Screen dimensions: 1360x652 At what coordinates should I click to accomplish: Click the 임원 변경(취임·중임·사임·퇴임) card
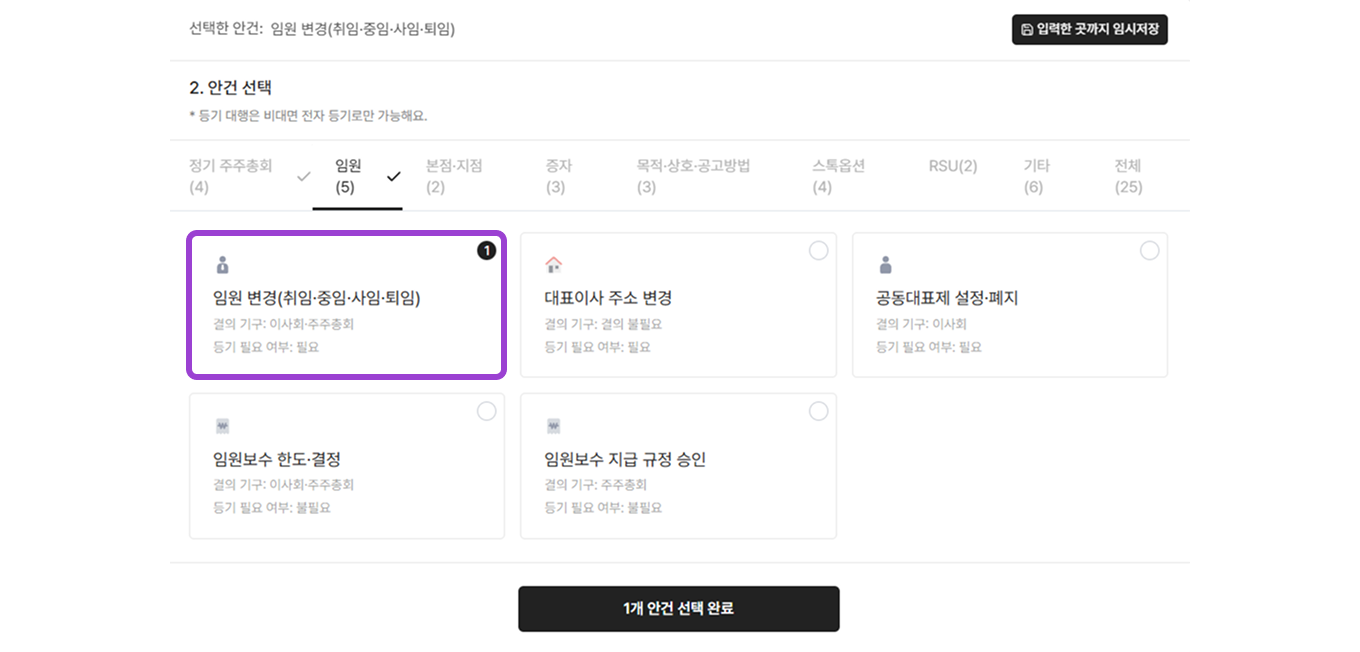(346, 305)
